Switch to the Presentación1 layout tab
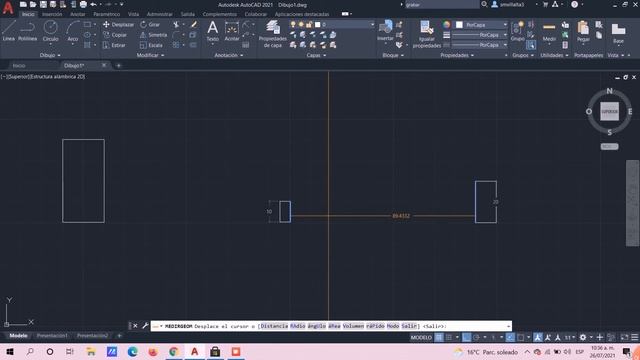This screenshot has width=640, height=360. 52,336
